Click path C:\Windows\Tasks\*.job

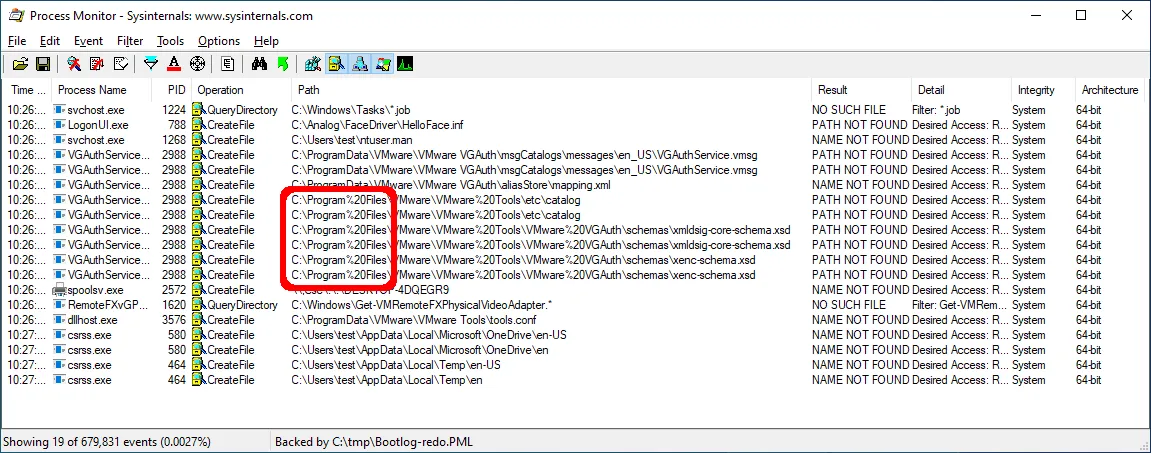point(350,110)
